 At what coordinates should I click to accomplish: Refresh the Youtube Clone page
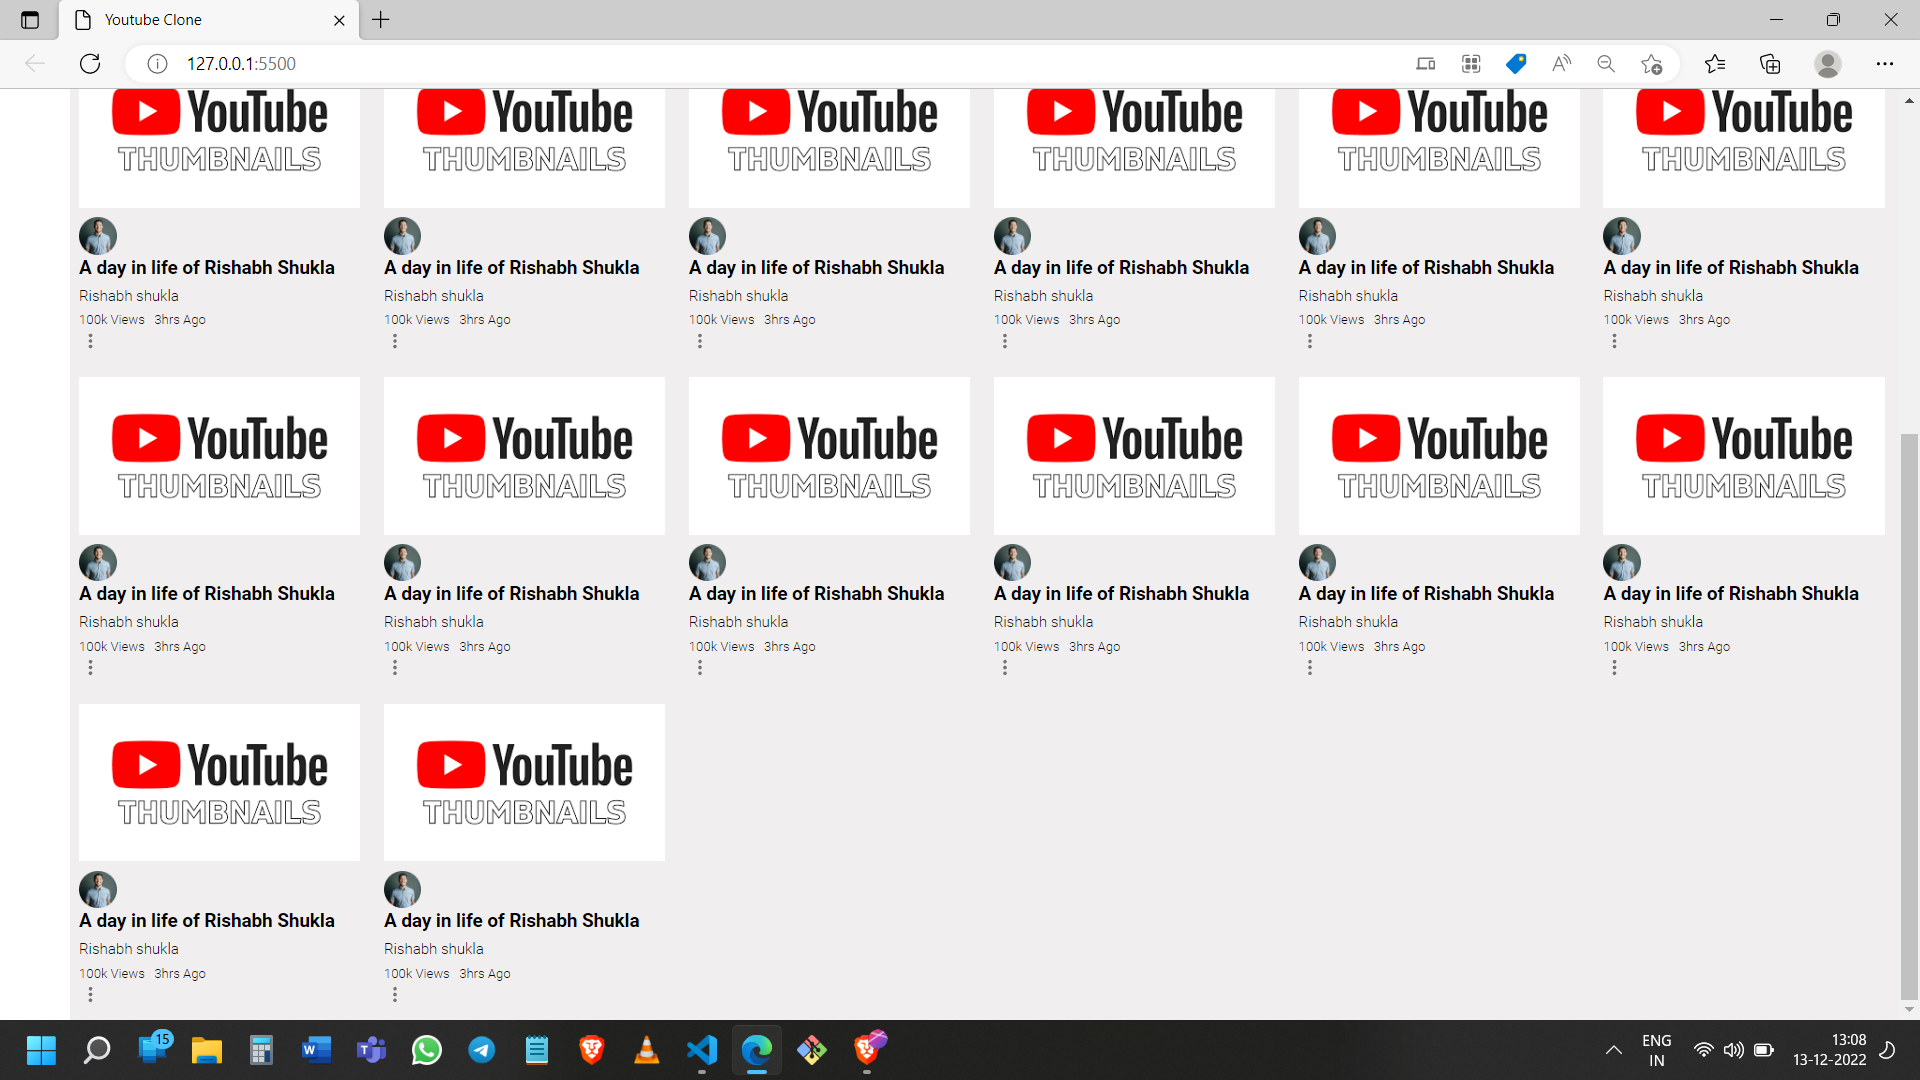(x=89, y=63)
